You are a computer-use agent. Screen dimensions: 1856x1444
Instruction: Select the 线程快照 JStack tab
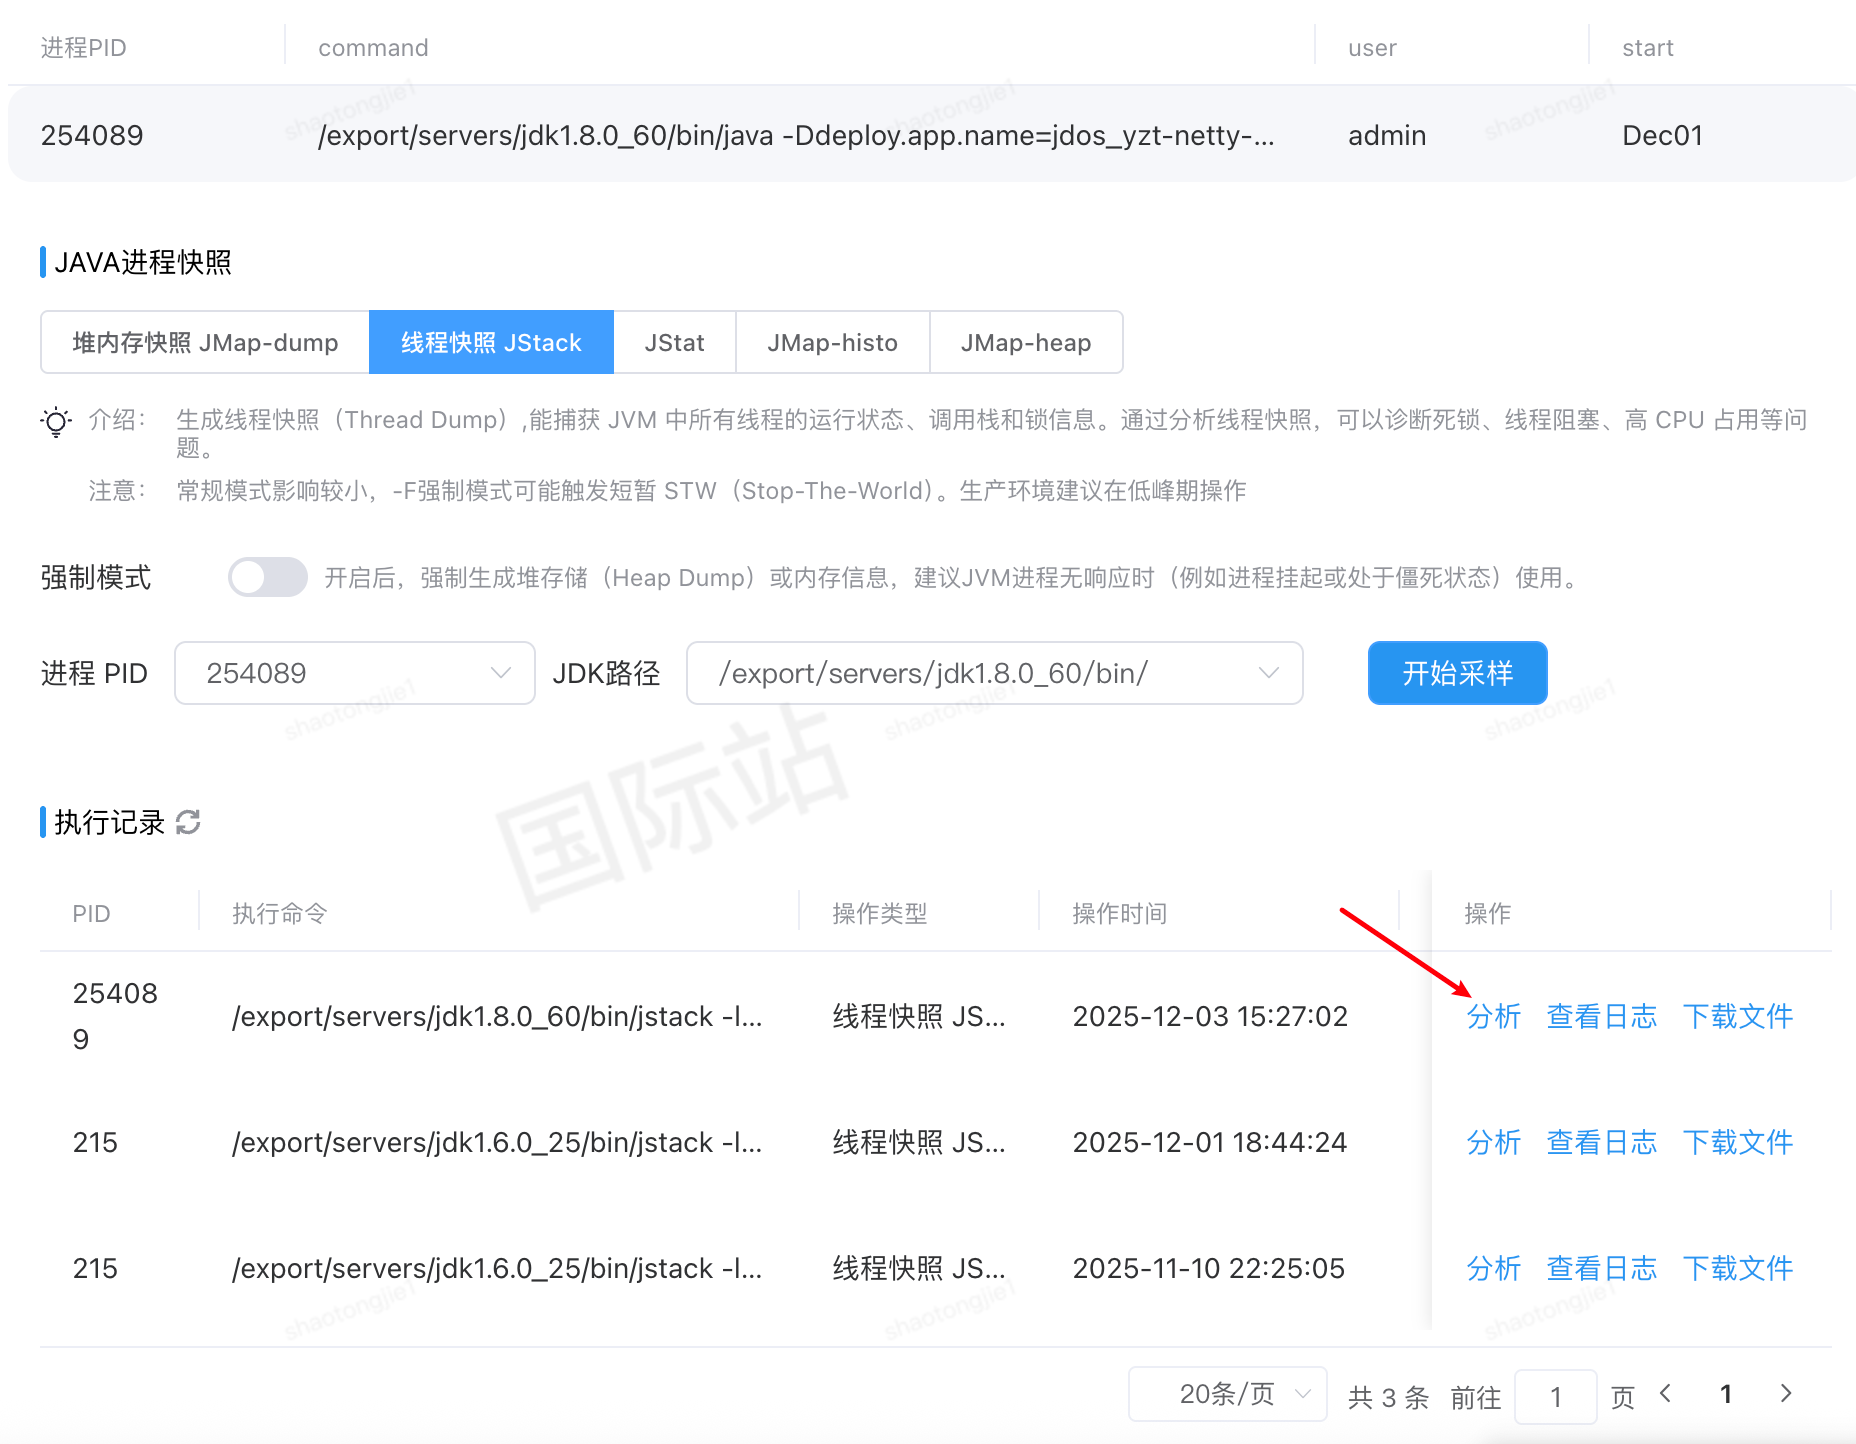[491, 343]
